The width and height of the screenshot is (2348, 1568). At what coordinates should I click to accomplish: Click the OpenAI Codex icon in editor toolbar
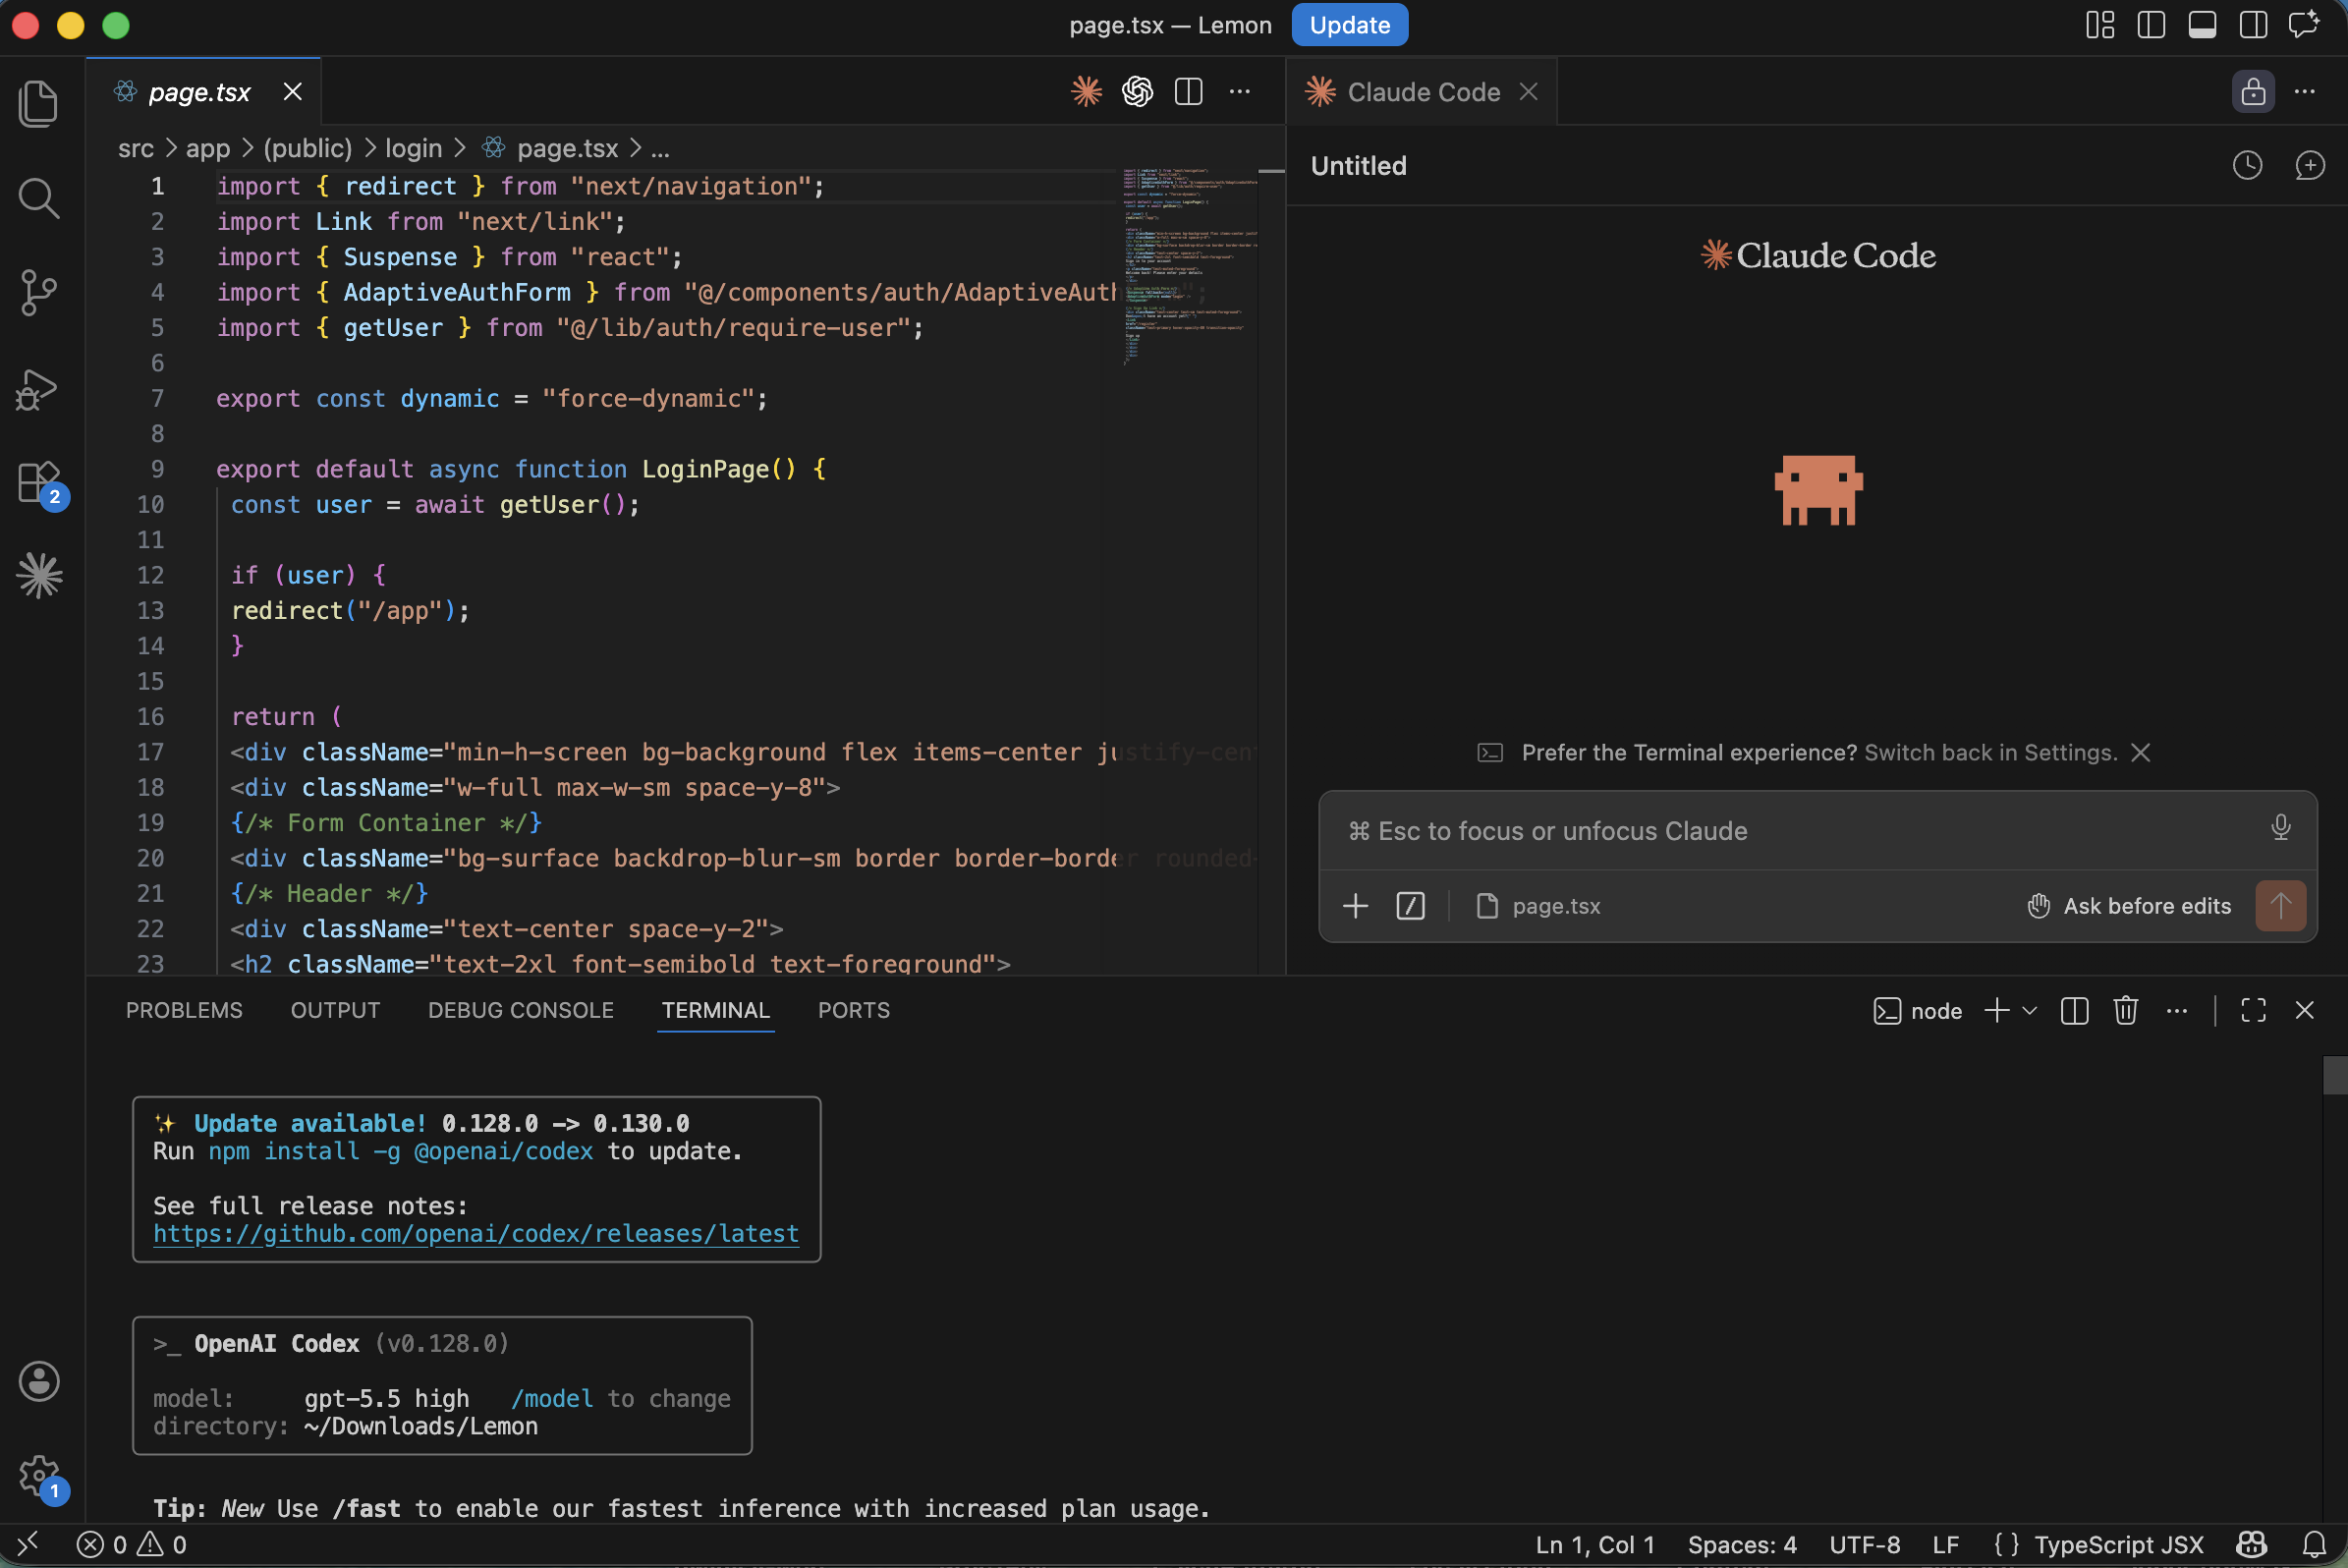(x=1137, y=92)
